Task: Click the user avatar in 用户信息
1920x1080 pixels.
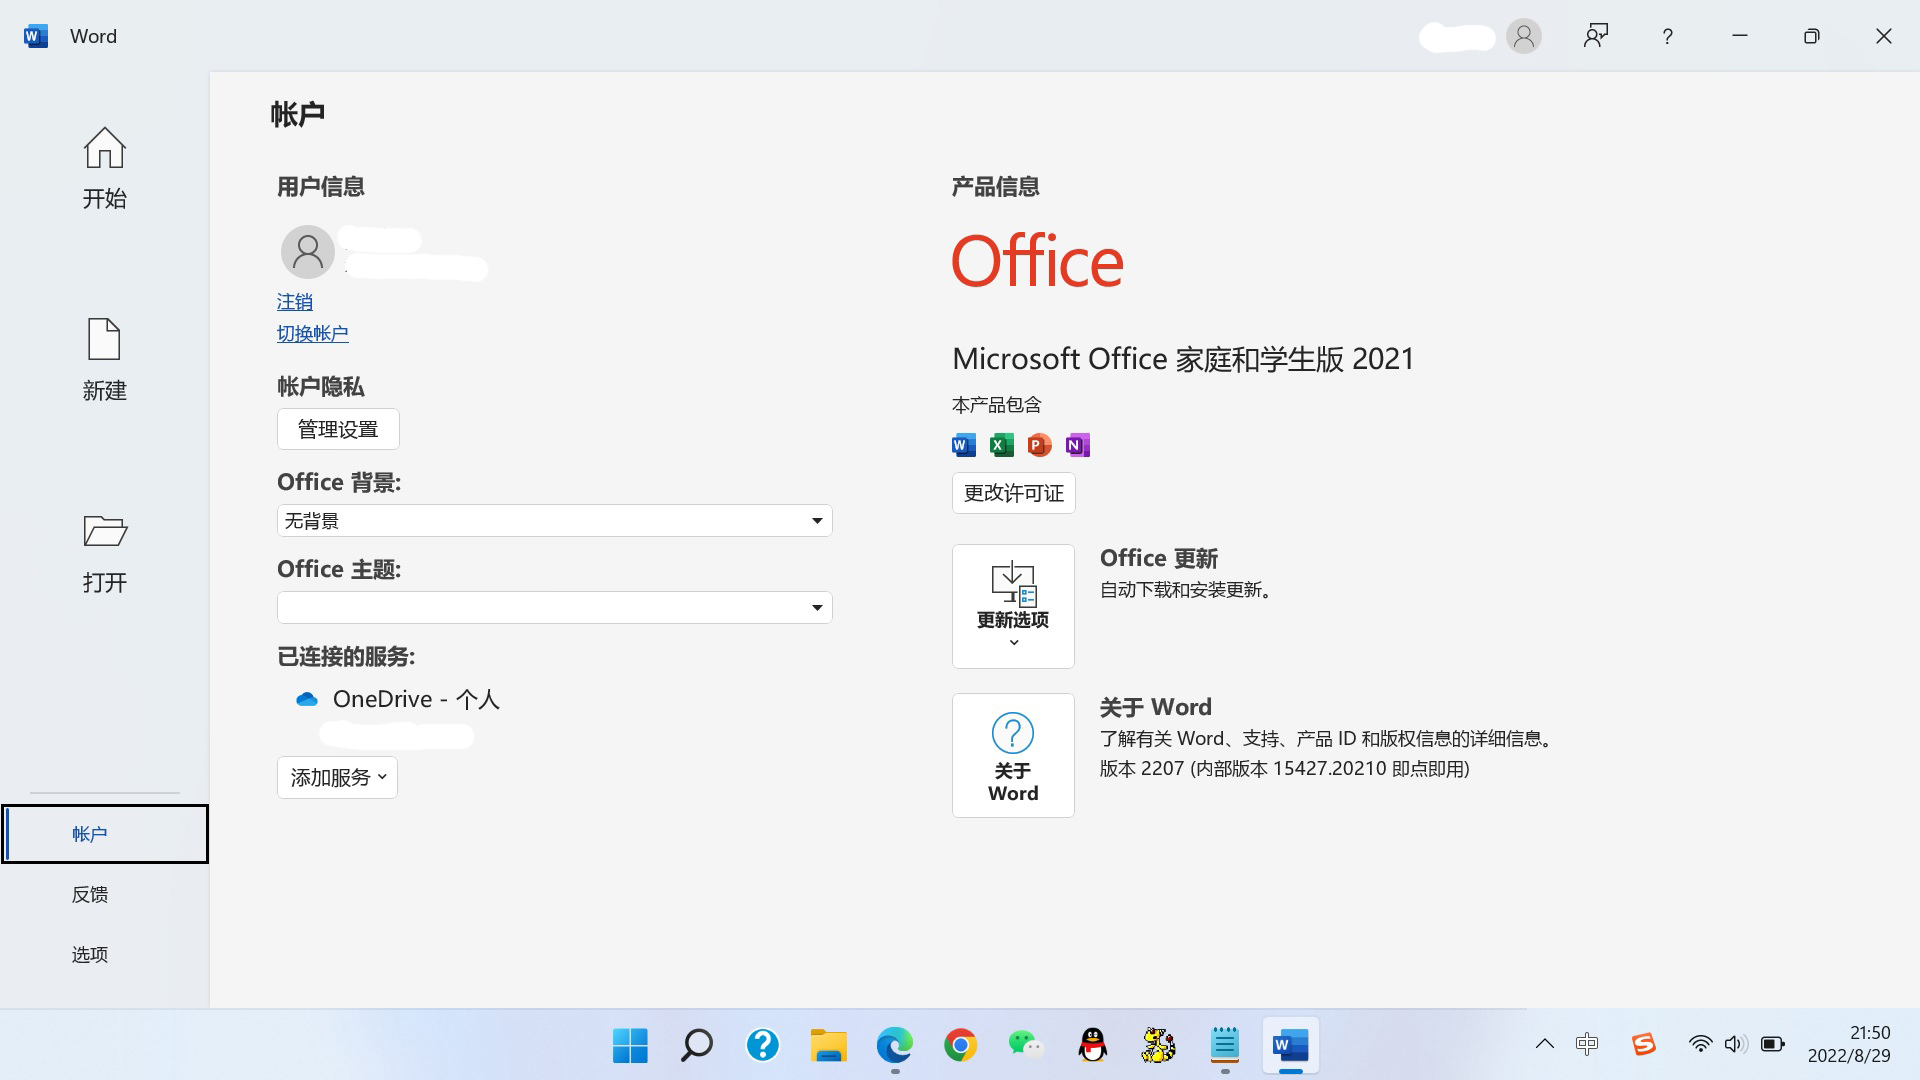Action: pyautogui.click(x=308, y=252)
